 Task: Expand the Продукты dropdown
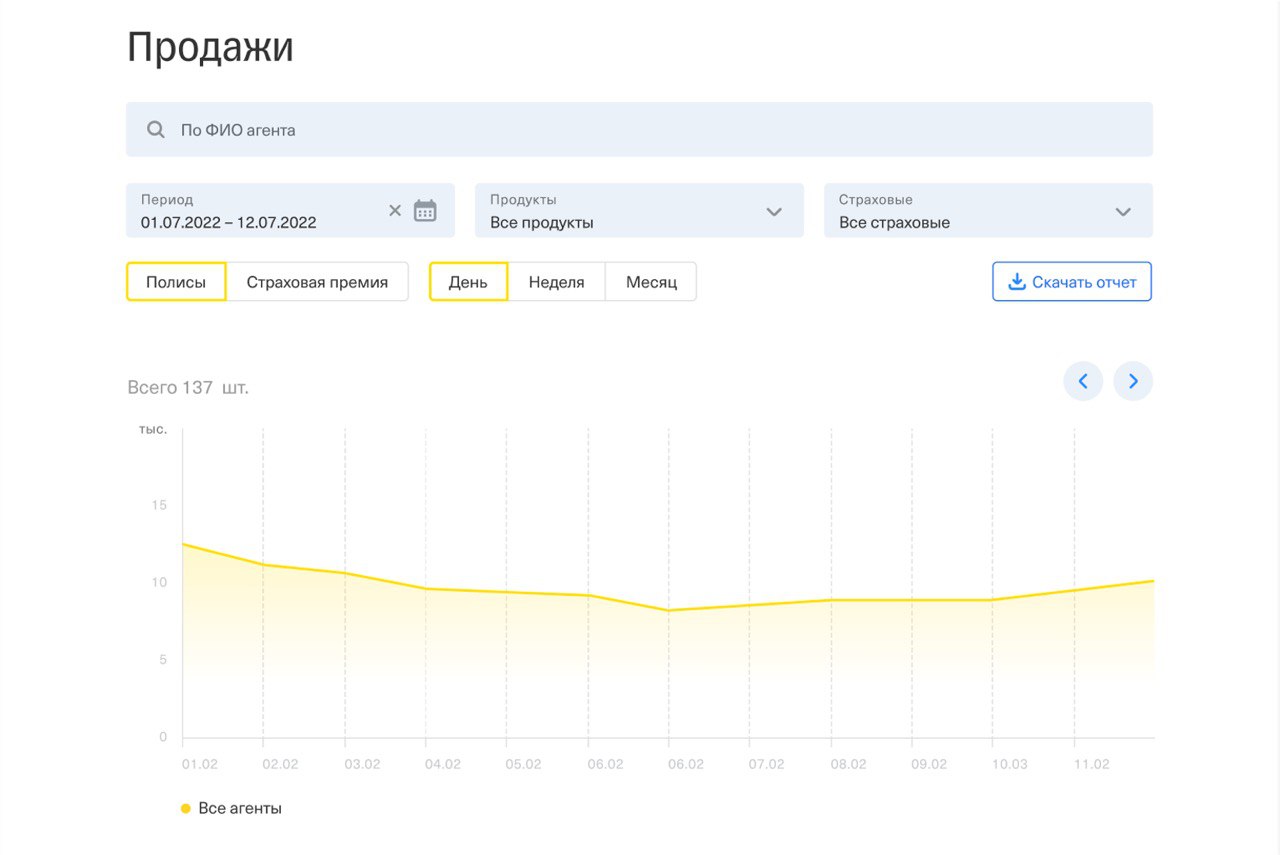773,211
